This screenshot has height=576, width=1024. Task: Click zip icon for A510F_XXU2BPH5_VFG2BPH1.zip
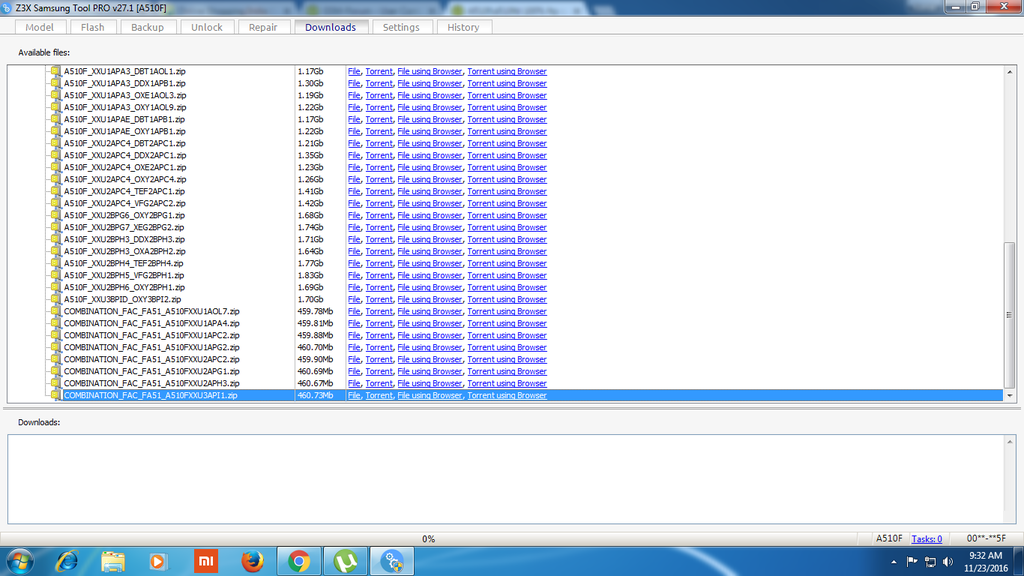[x=56, y=276]
